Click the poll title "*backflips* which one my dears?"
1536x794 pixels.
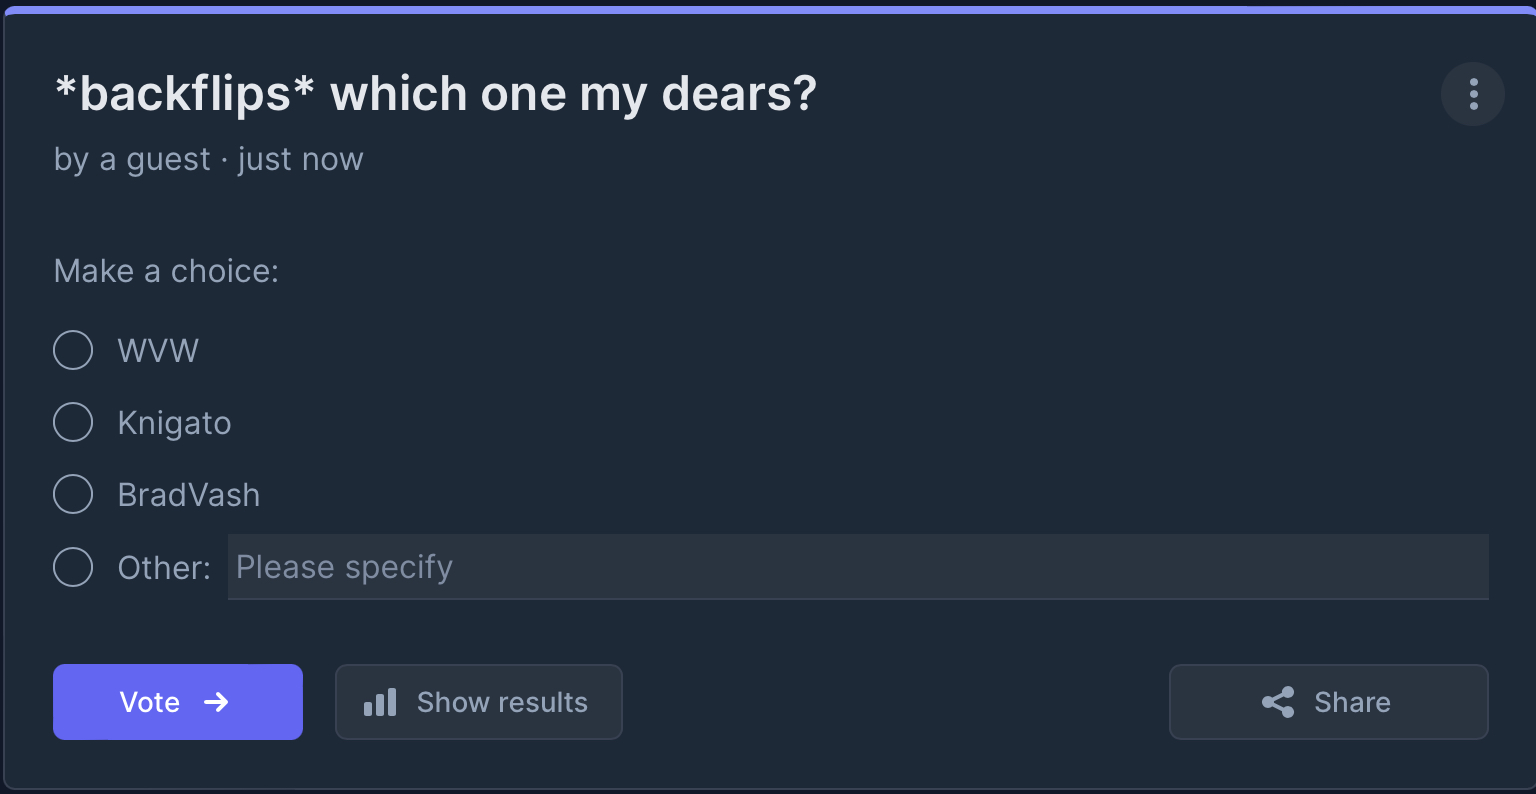tap(435, 94)
